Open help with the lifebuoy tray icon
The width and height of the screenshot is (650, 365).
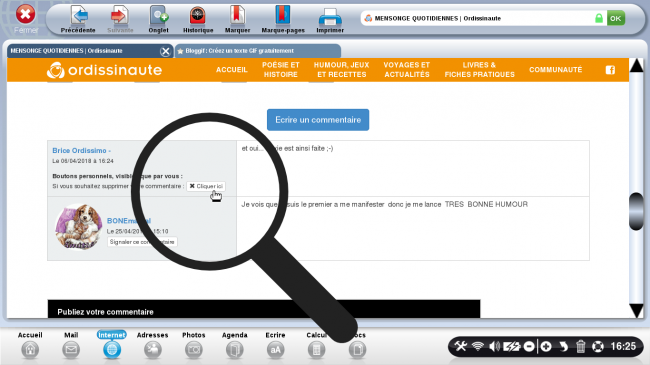598,346
